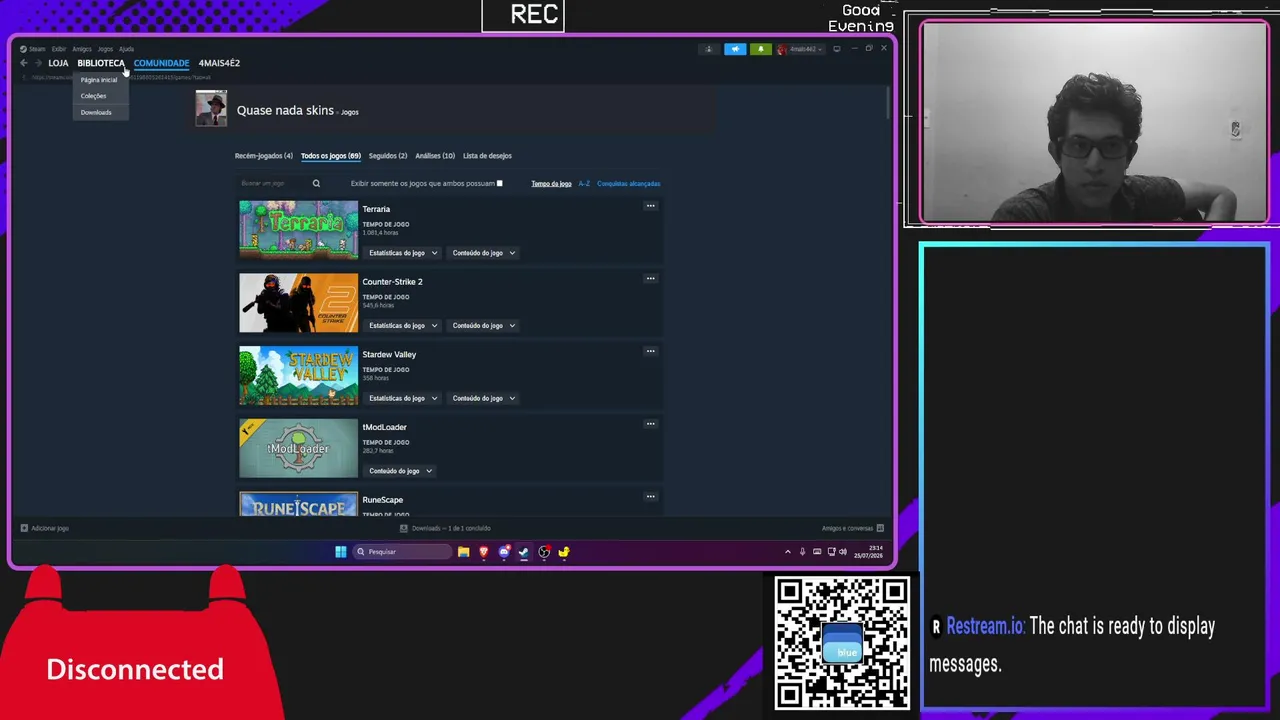The width and height of the screenshot is (1280, 720).
Task: Open the 4MAIS4E2 profile tab
Action: click(x=219, y=63)
